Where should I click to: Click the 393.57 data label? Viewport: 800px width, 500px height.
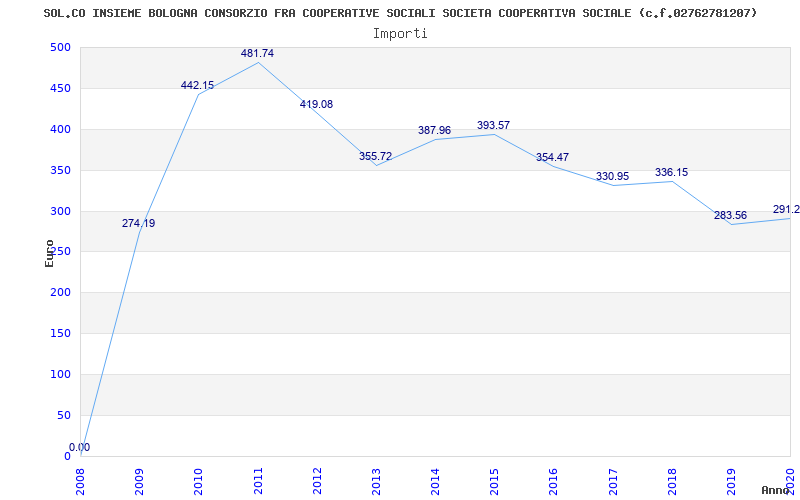tap(493, 126)
